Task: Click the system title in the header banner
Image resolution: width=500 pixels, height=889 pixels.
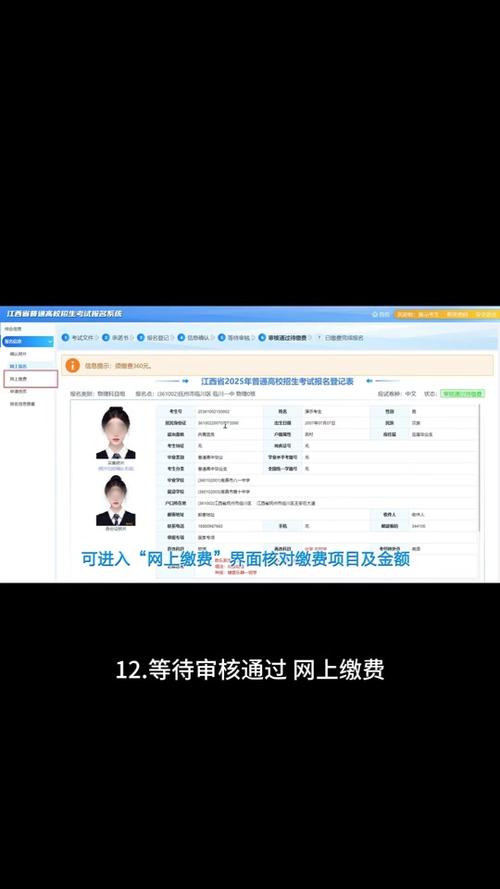Action: click(x=64, y=314)
